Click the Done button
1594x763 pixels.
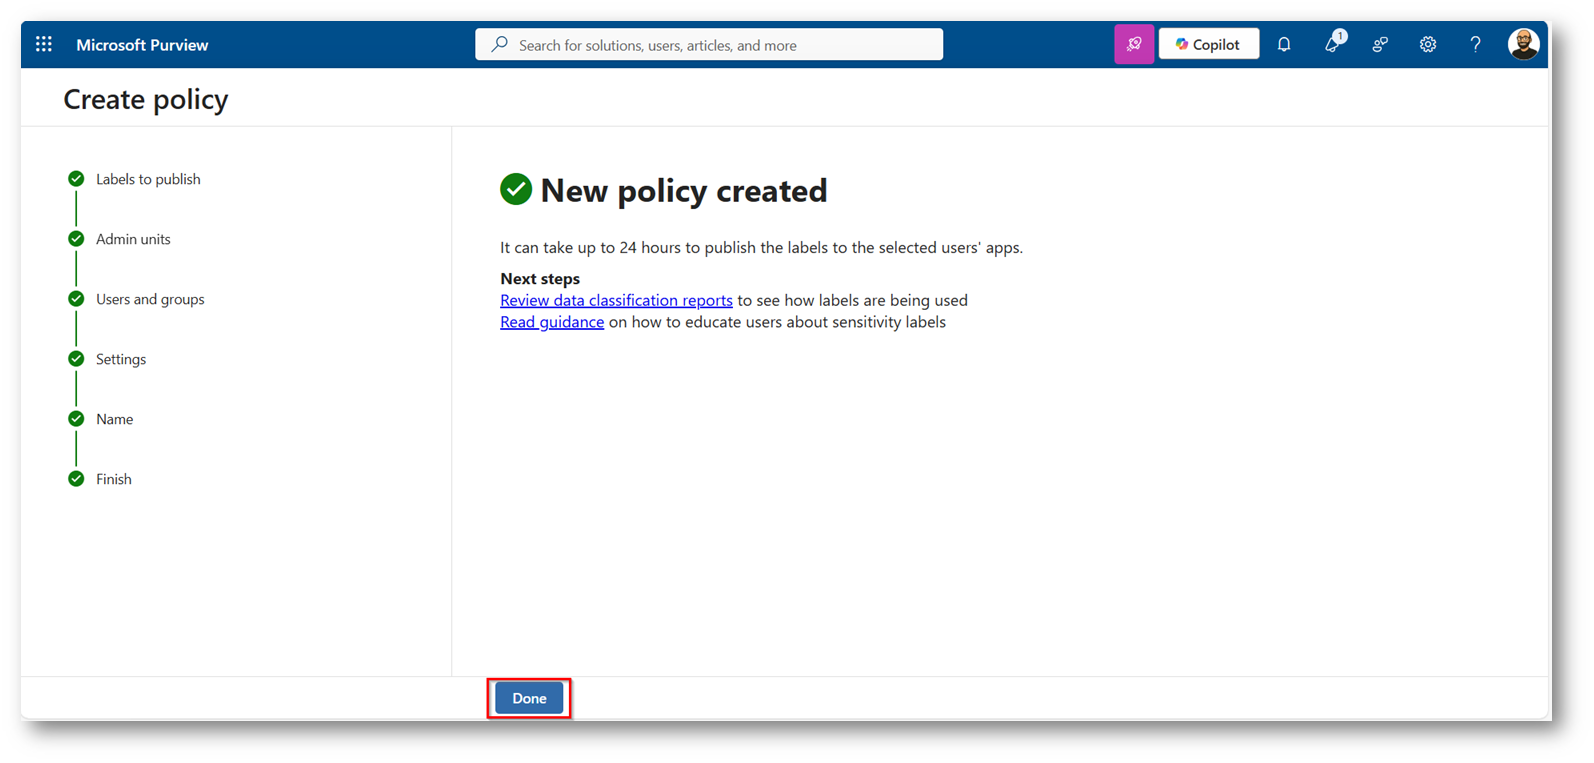[529, 698]
